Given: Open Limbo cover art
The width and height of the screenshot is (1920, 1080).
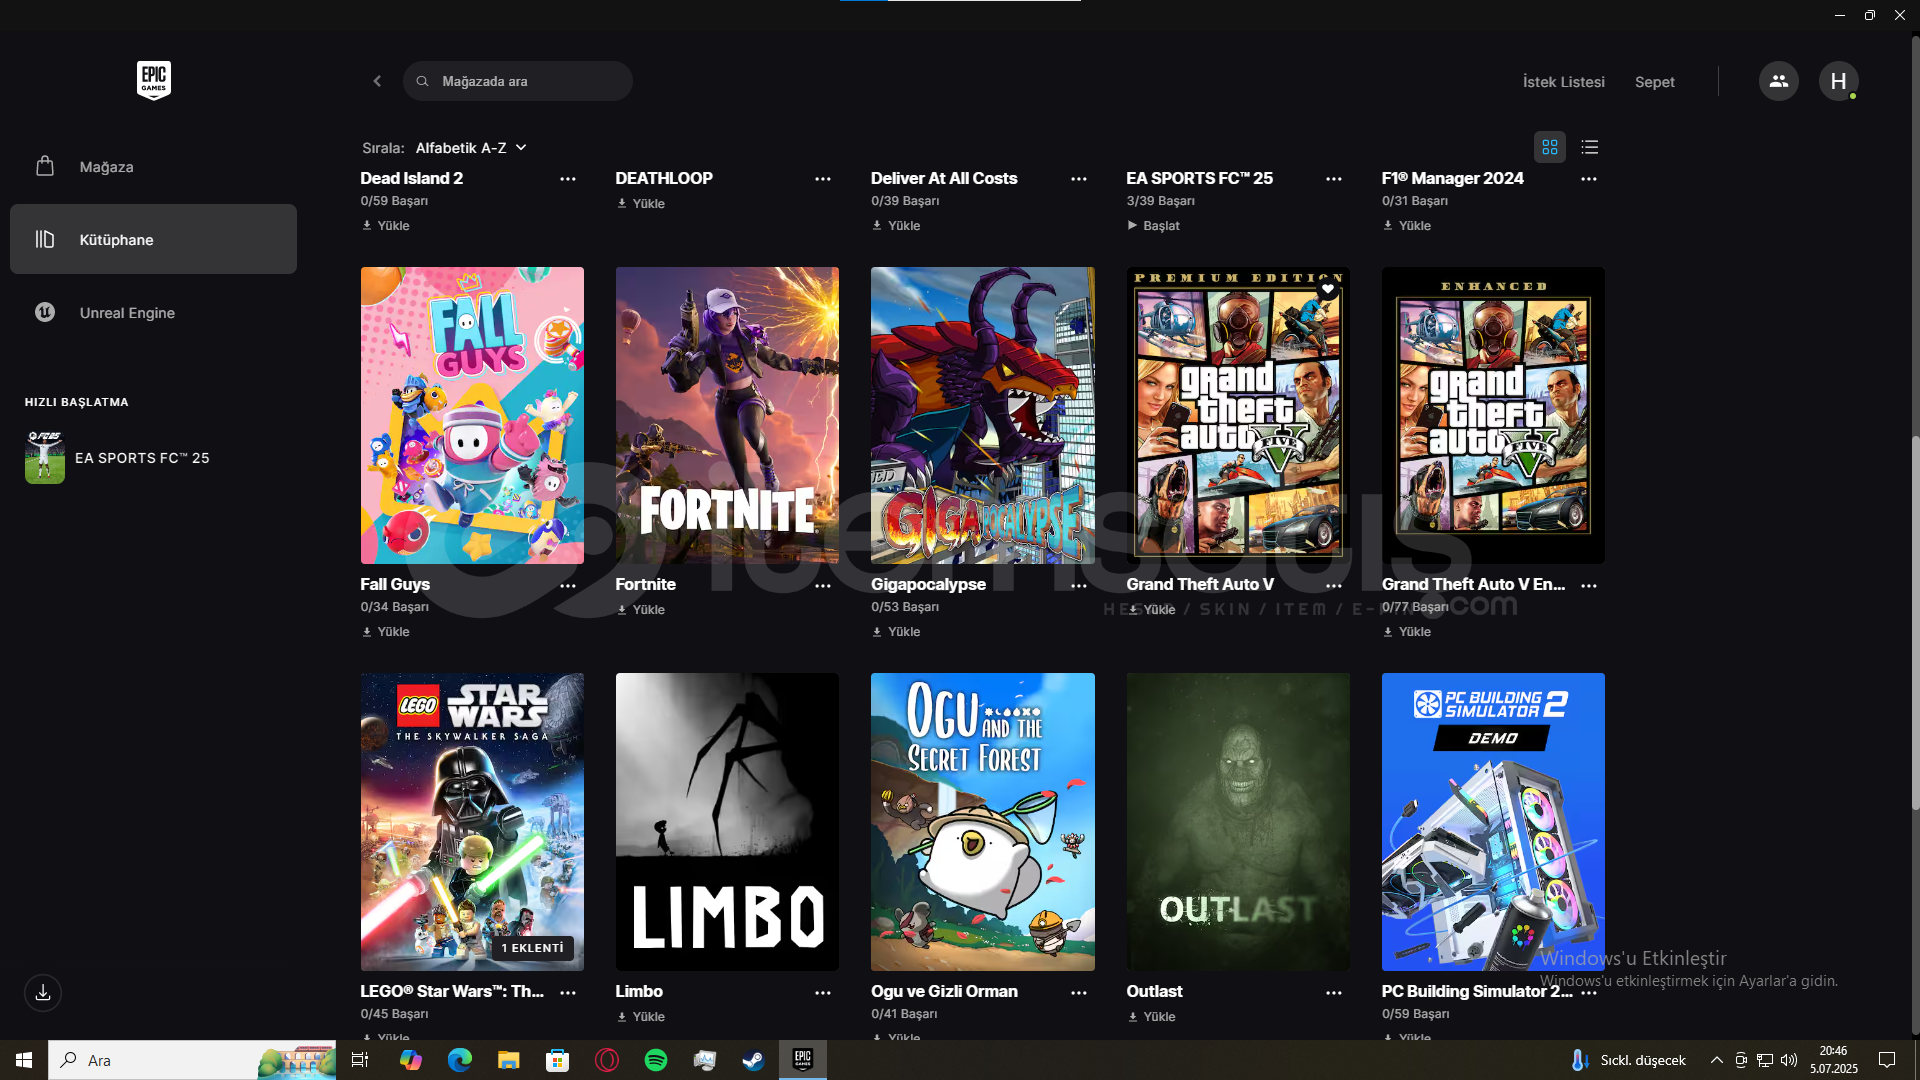Looking at the screenshot, I should pyautogui.click(x=727, y=822).
